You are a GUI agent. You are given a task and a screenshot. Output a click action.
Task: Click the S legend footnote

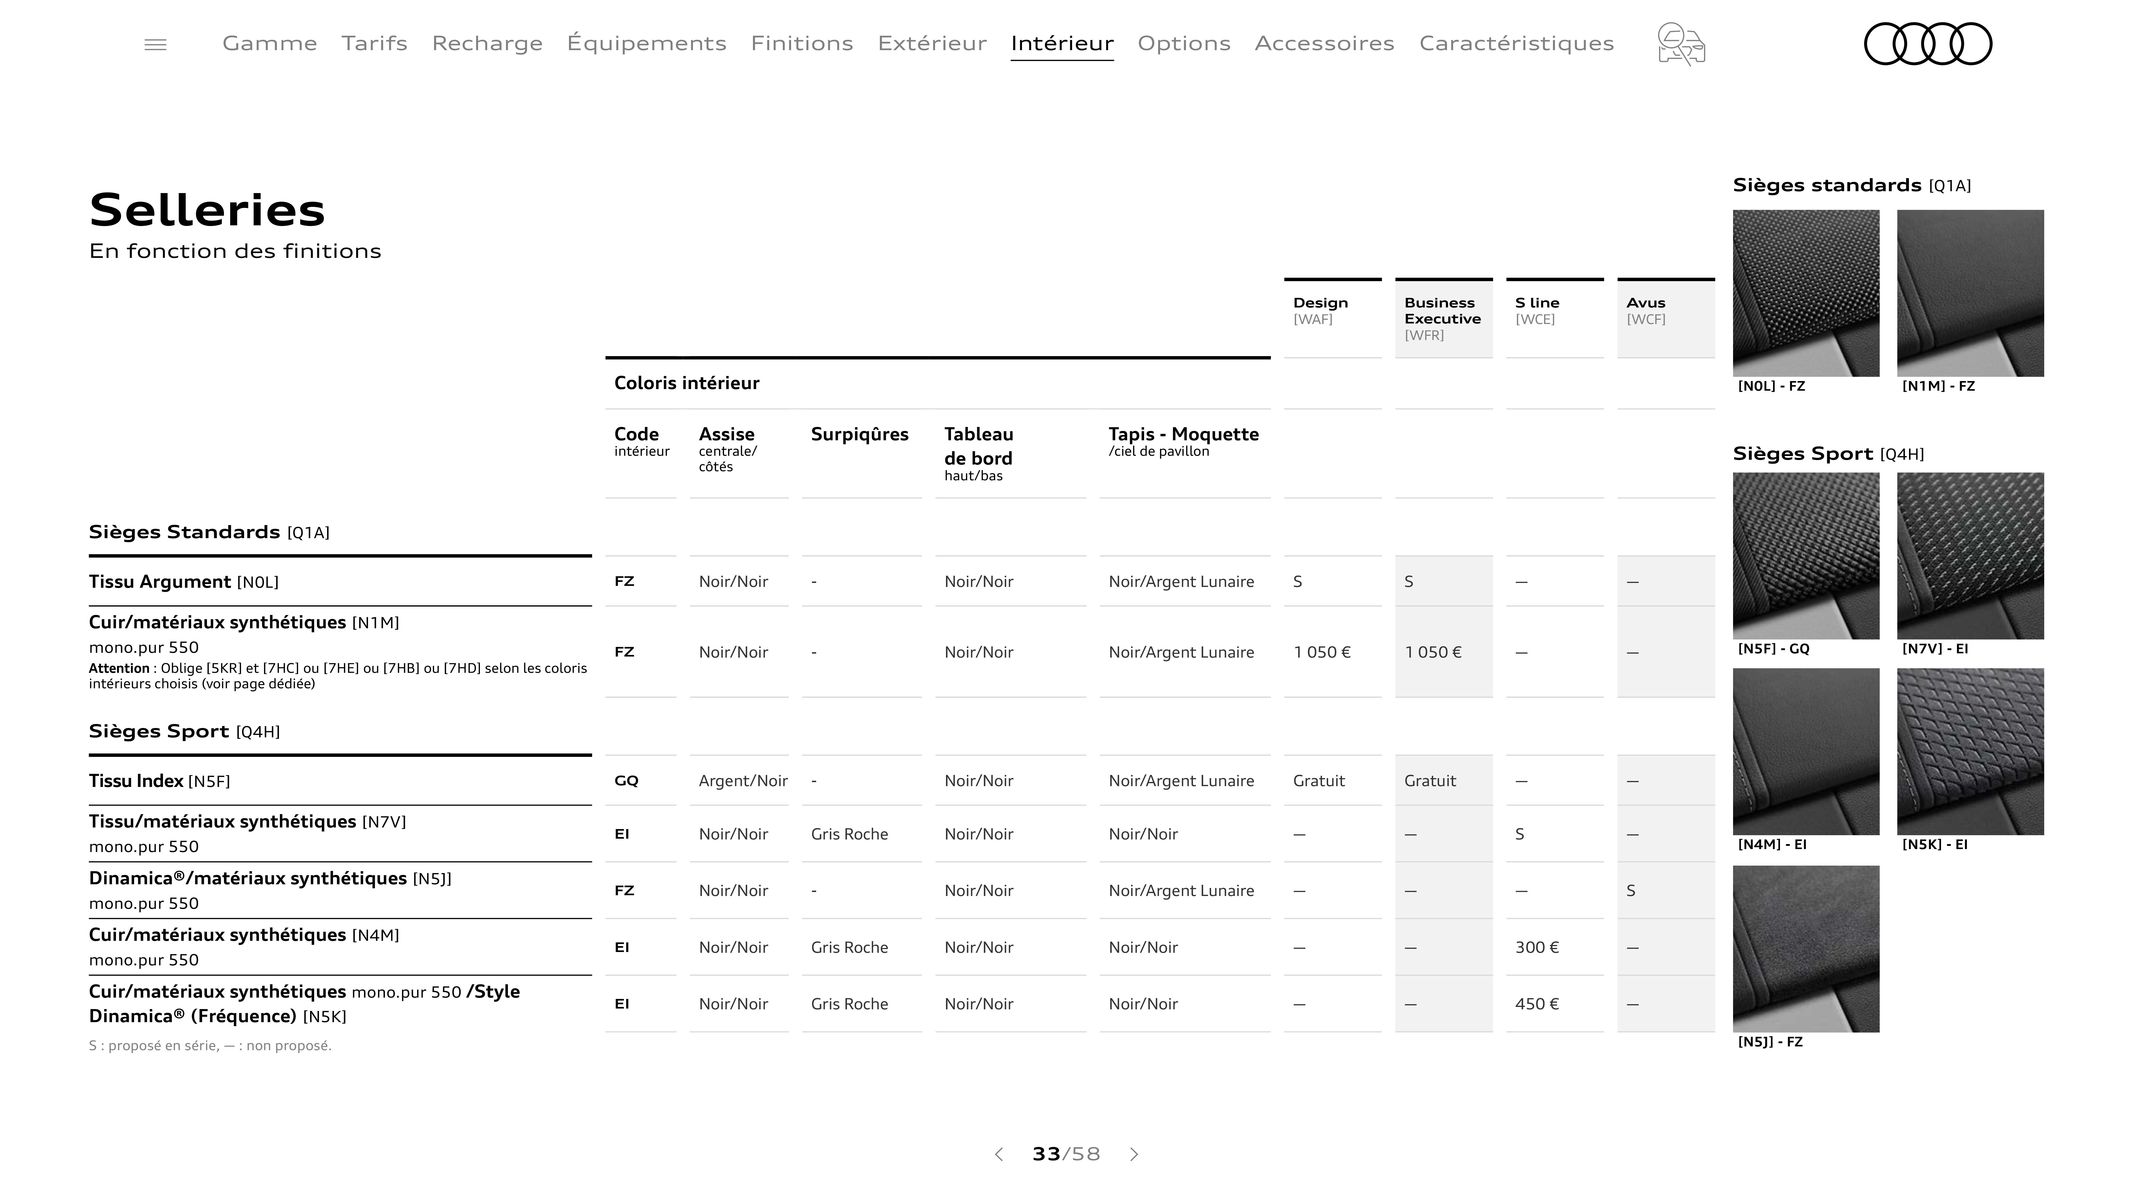click(x=210, y=1046)
